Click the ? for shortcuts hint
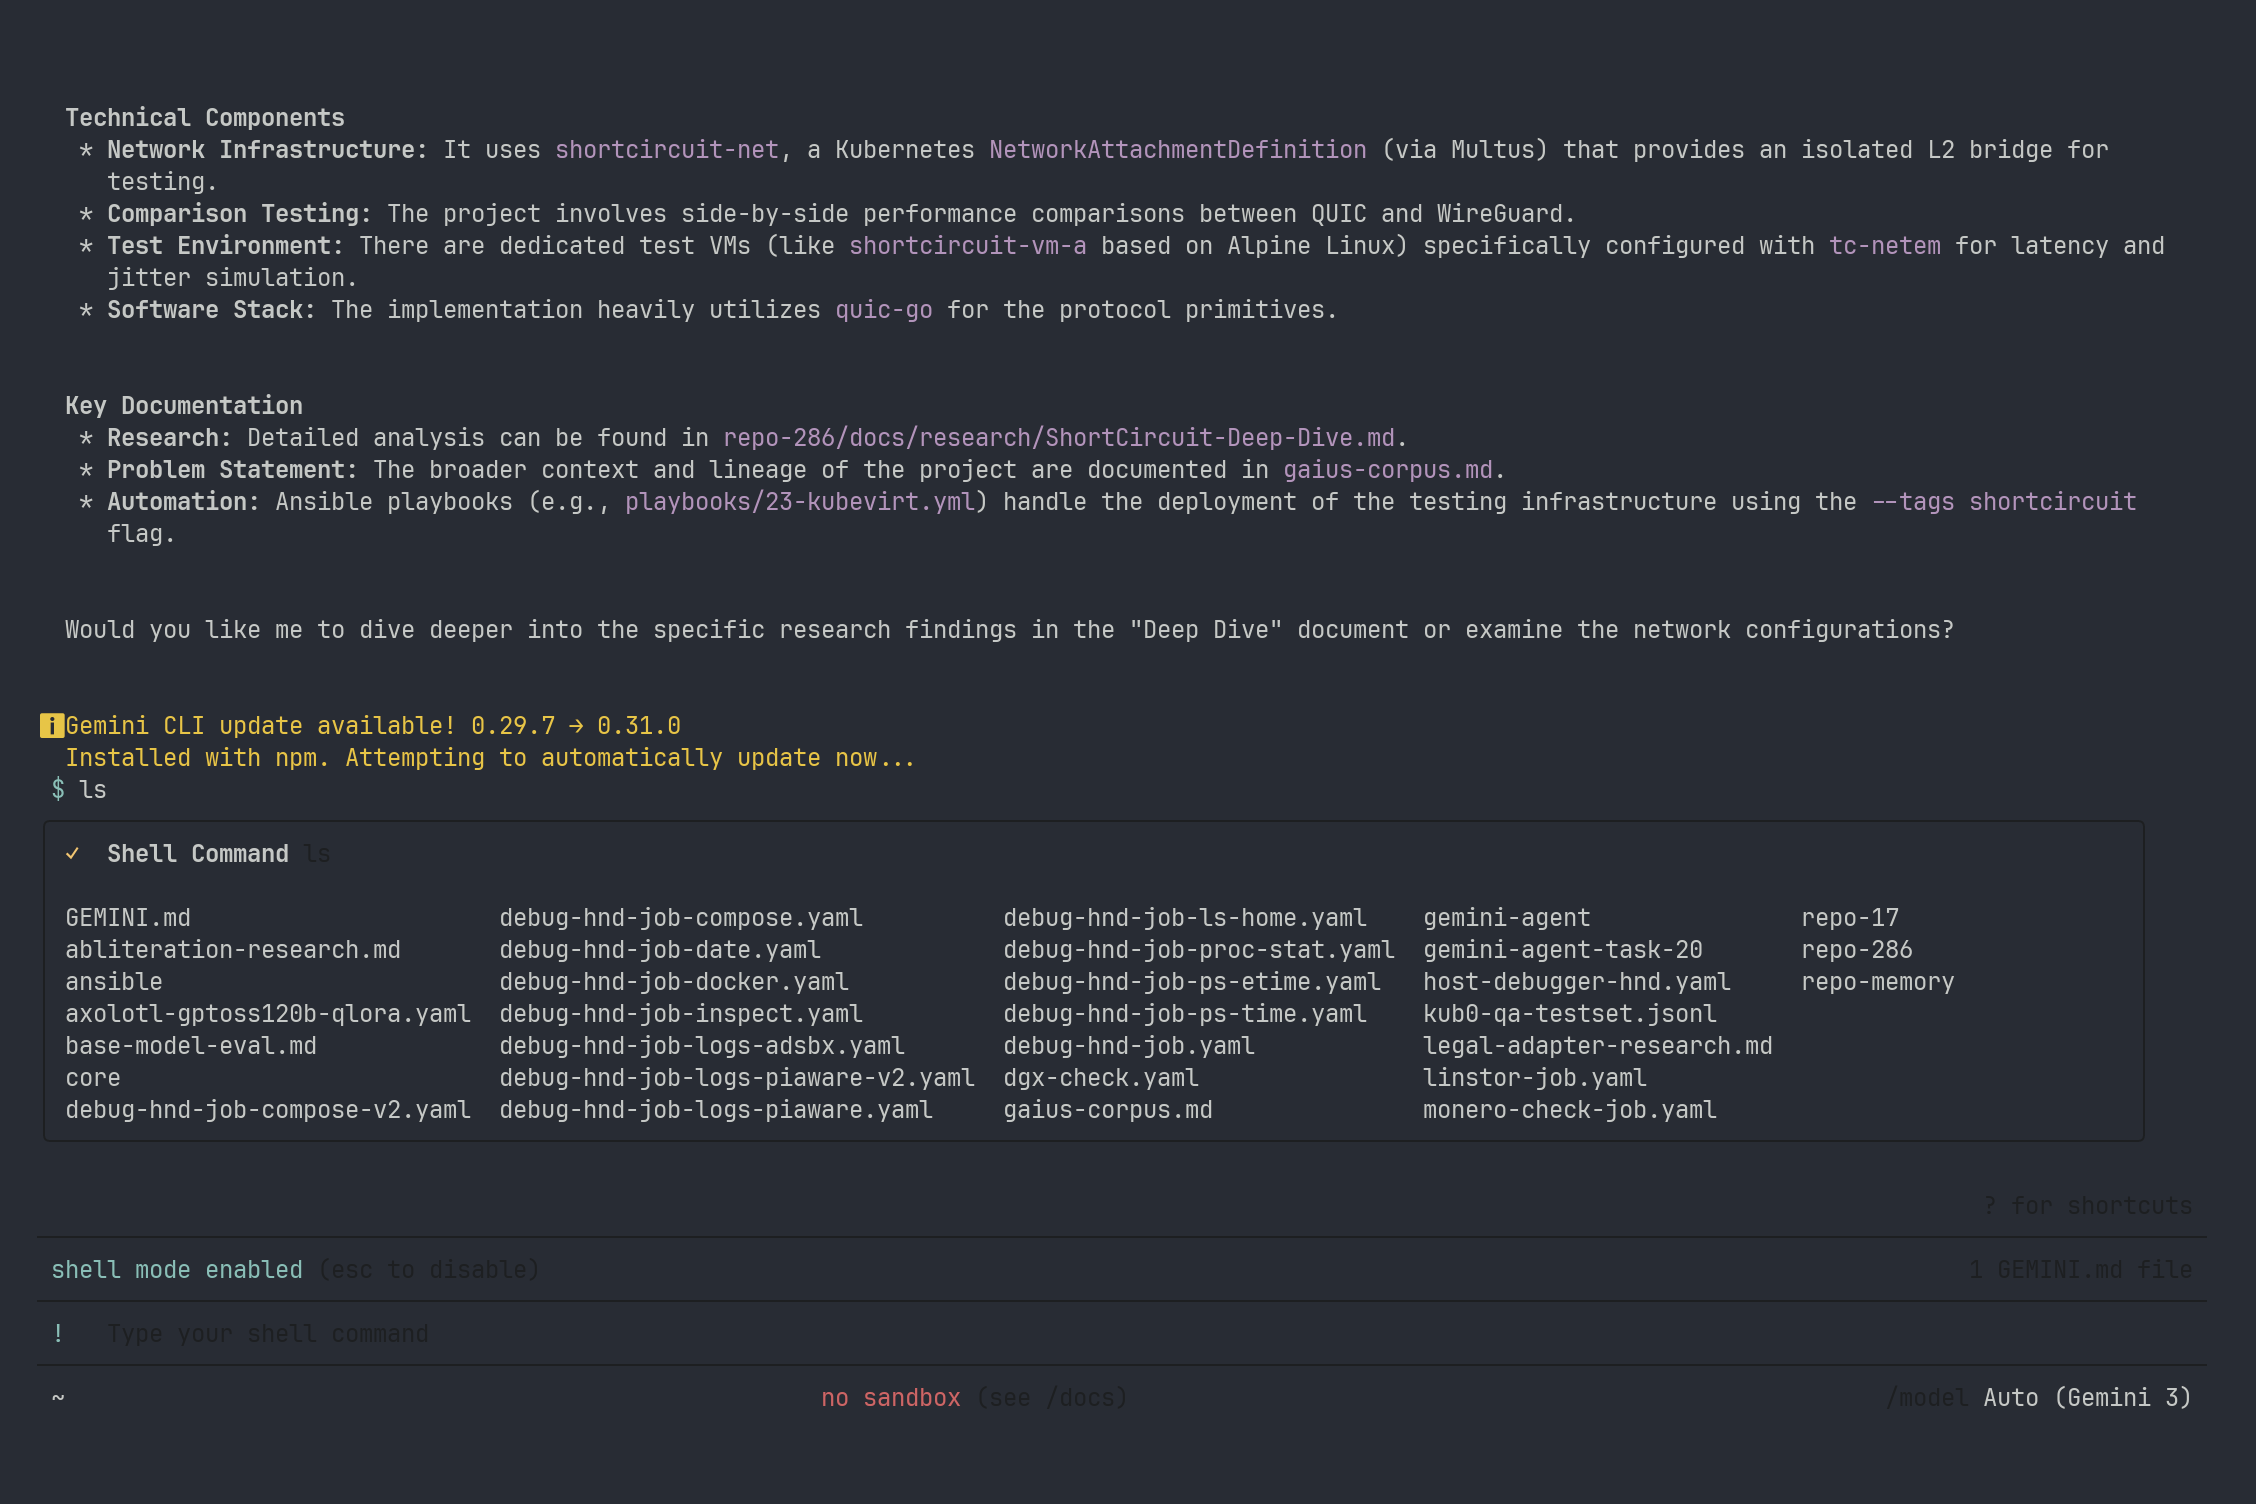 [2087, 1206]
